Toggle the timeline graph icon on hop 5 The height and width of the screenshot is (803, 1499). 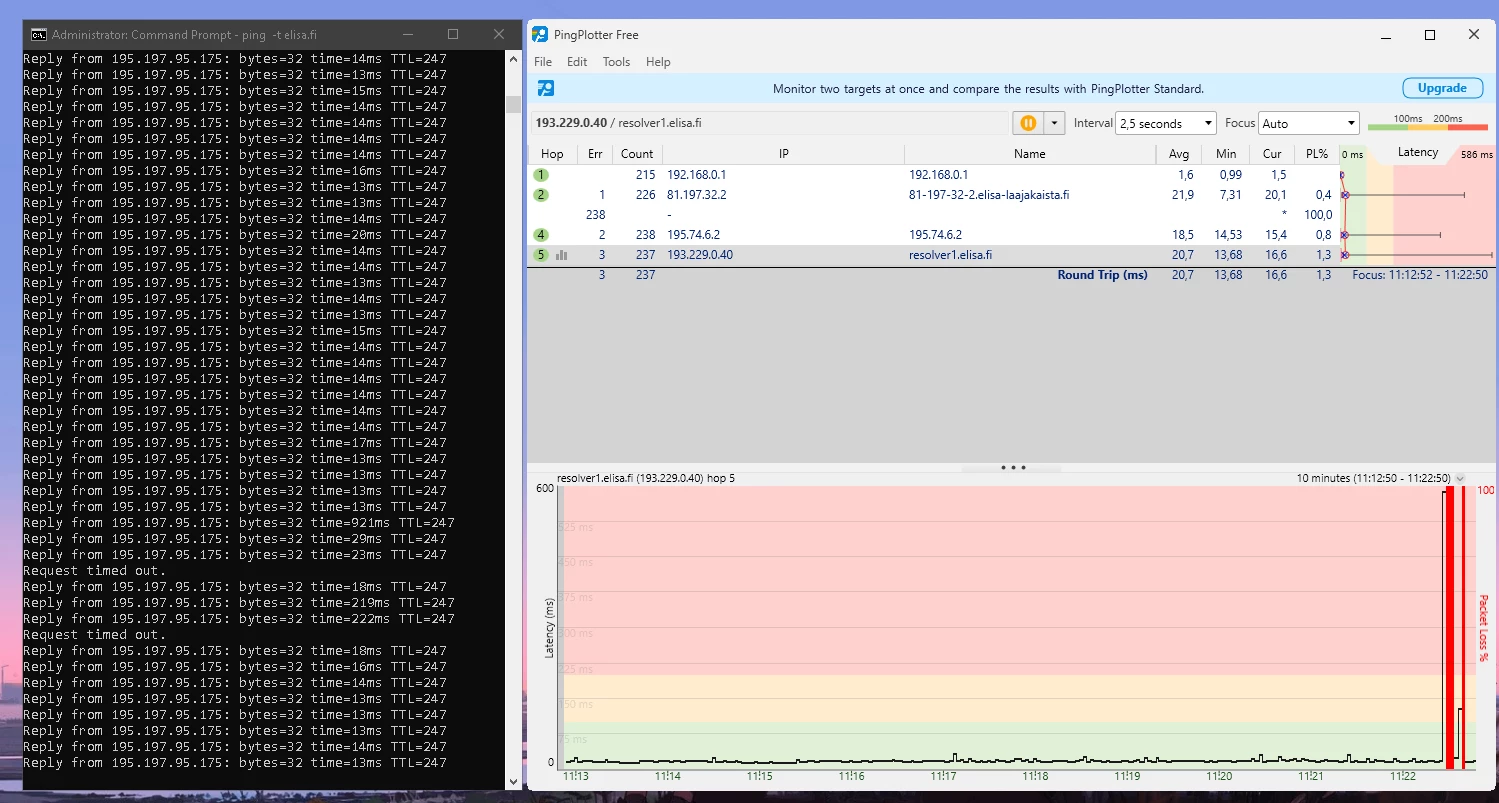click(561, 255)
